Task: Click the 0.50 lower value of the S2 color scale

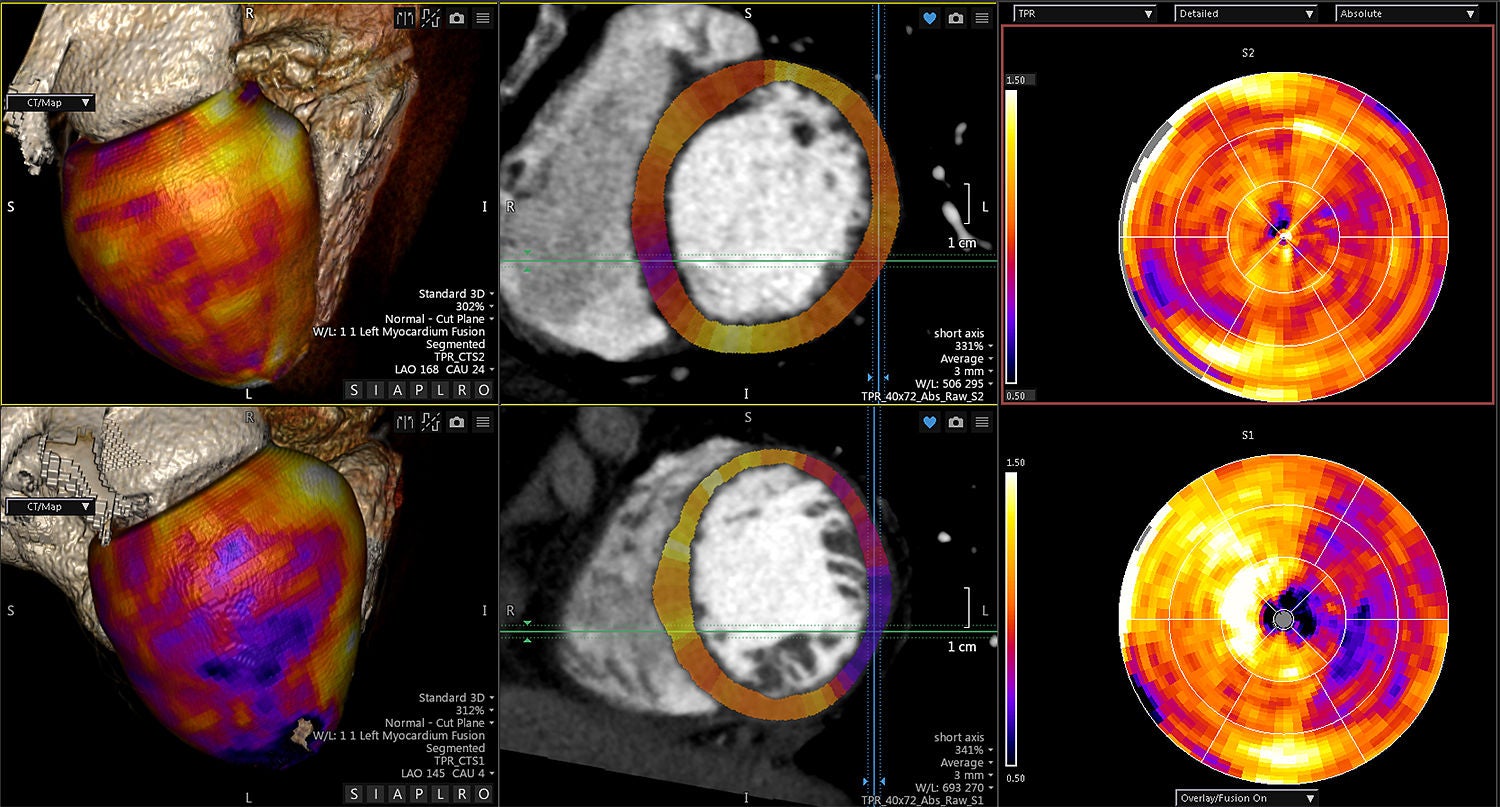Action: 1018,395
